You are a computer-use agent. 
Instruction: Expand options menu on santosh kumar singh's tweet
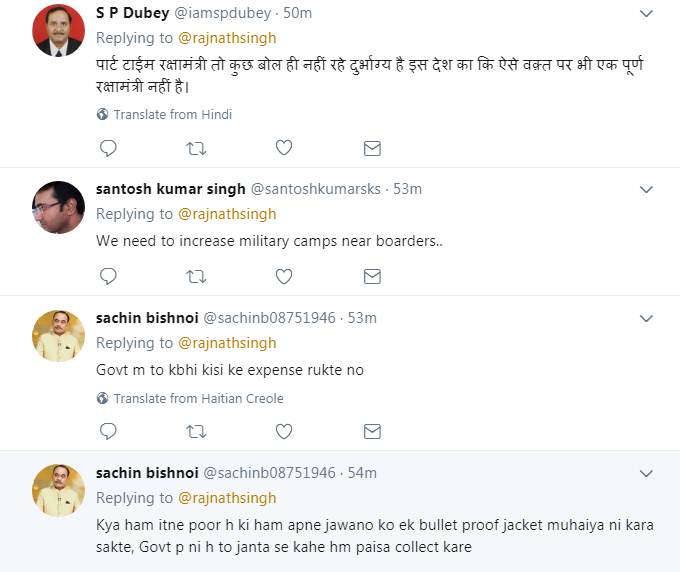[646, 189]
